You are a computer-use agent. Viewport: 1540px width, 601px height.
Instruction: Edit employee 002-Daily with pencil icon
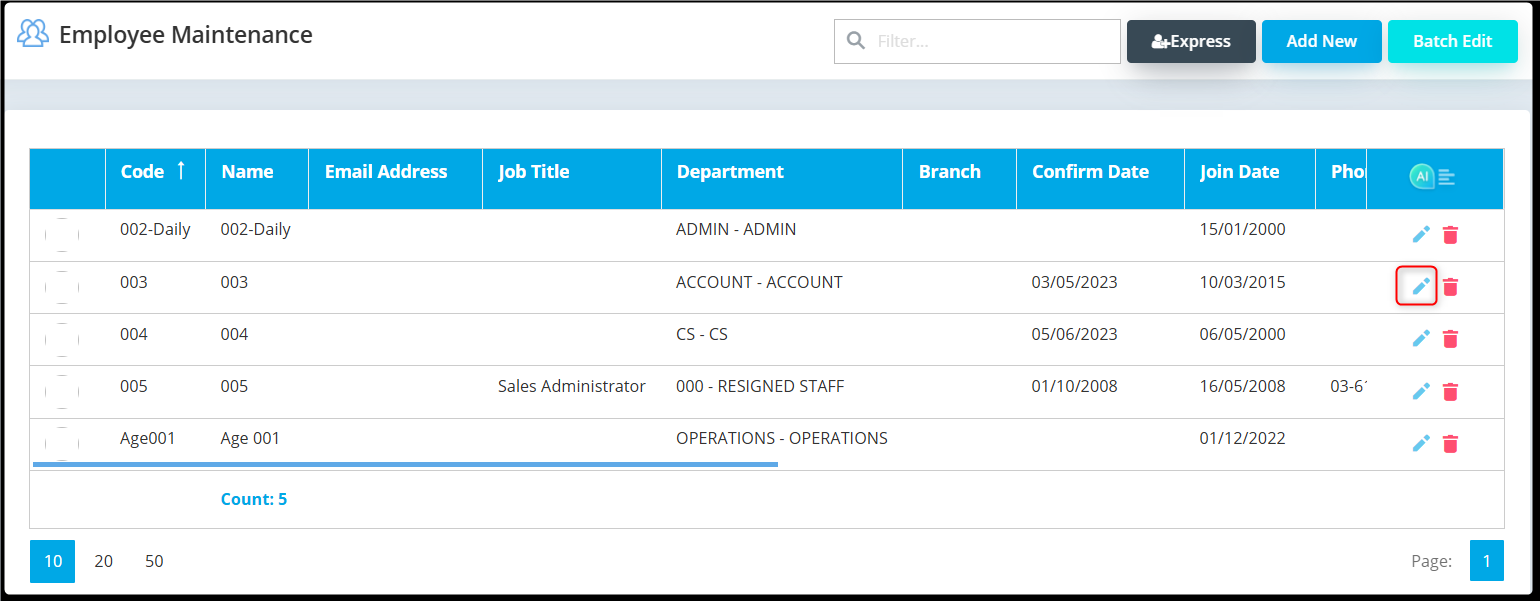tap(1421, 234)
